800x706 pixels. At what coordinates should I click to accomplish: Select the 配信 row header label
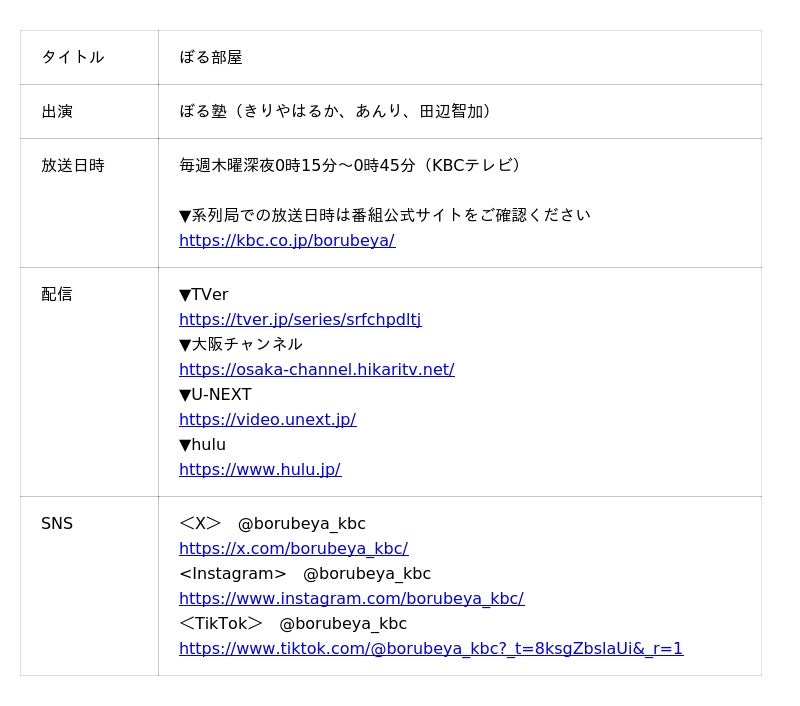[57, 294]
